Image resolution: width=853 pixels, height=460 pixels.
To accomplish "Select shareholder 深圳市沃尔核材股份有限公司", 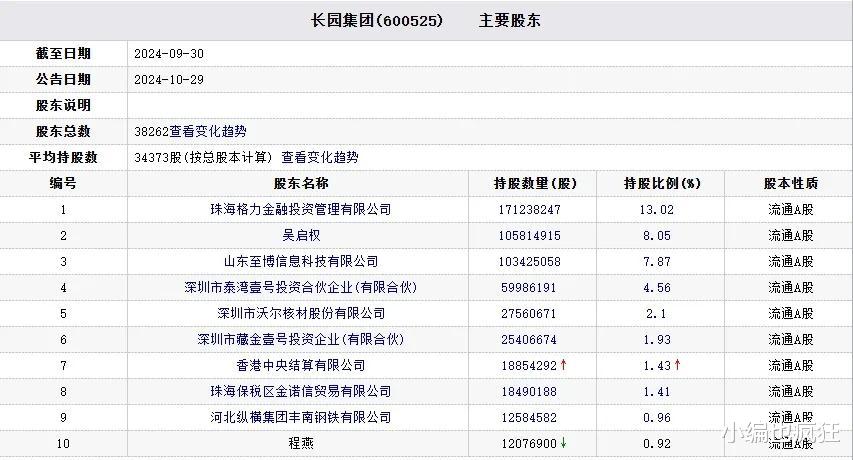I will 301,313.
